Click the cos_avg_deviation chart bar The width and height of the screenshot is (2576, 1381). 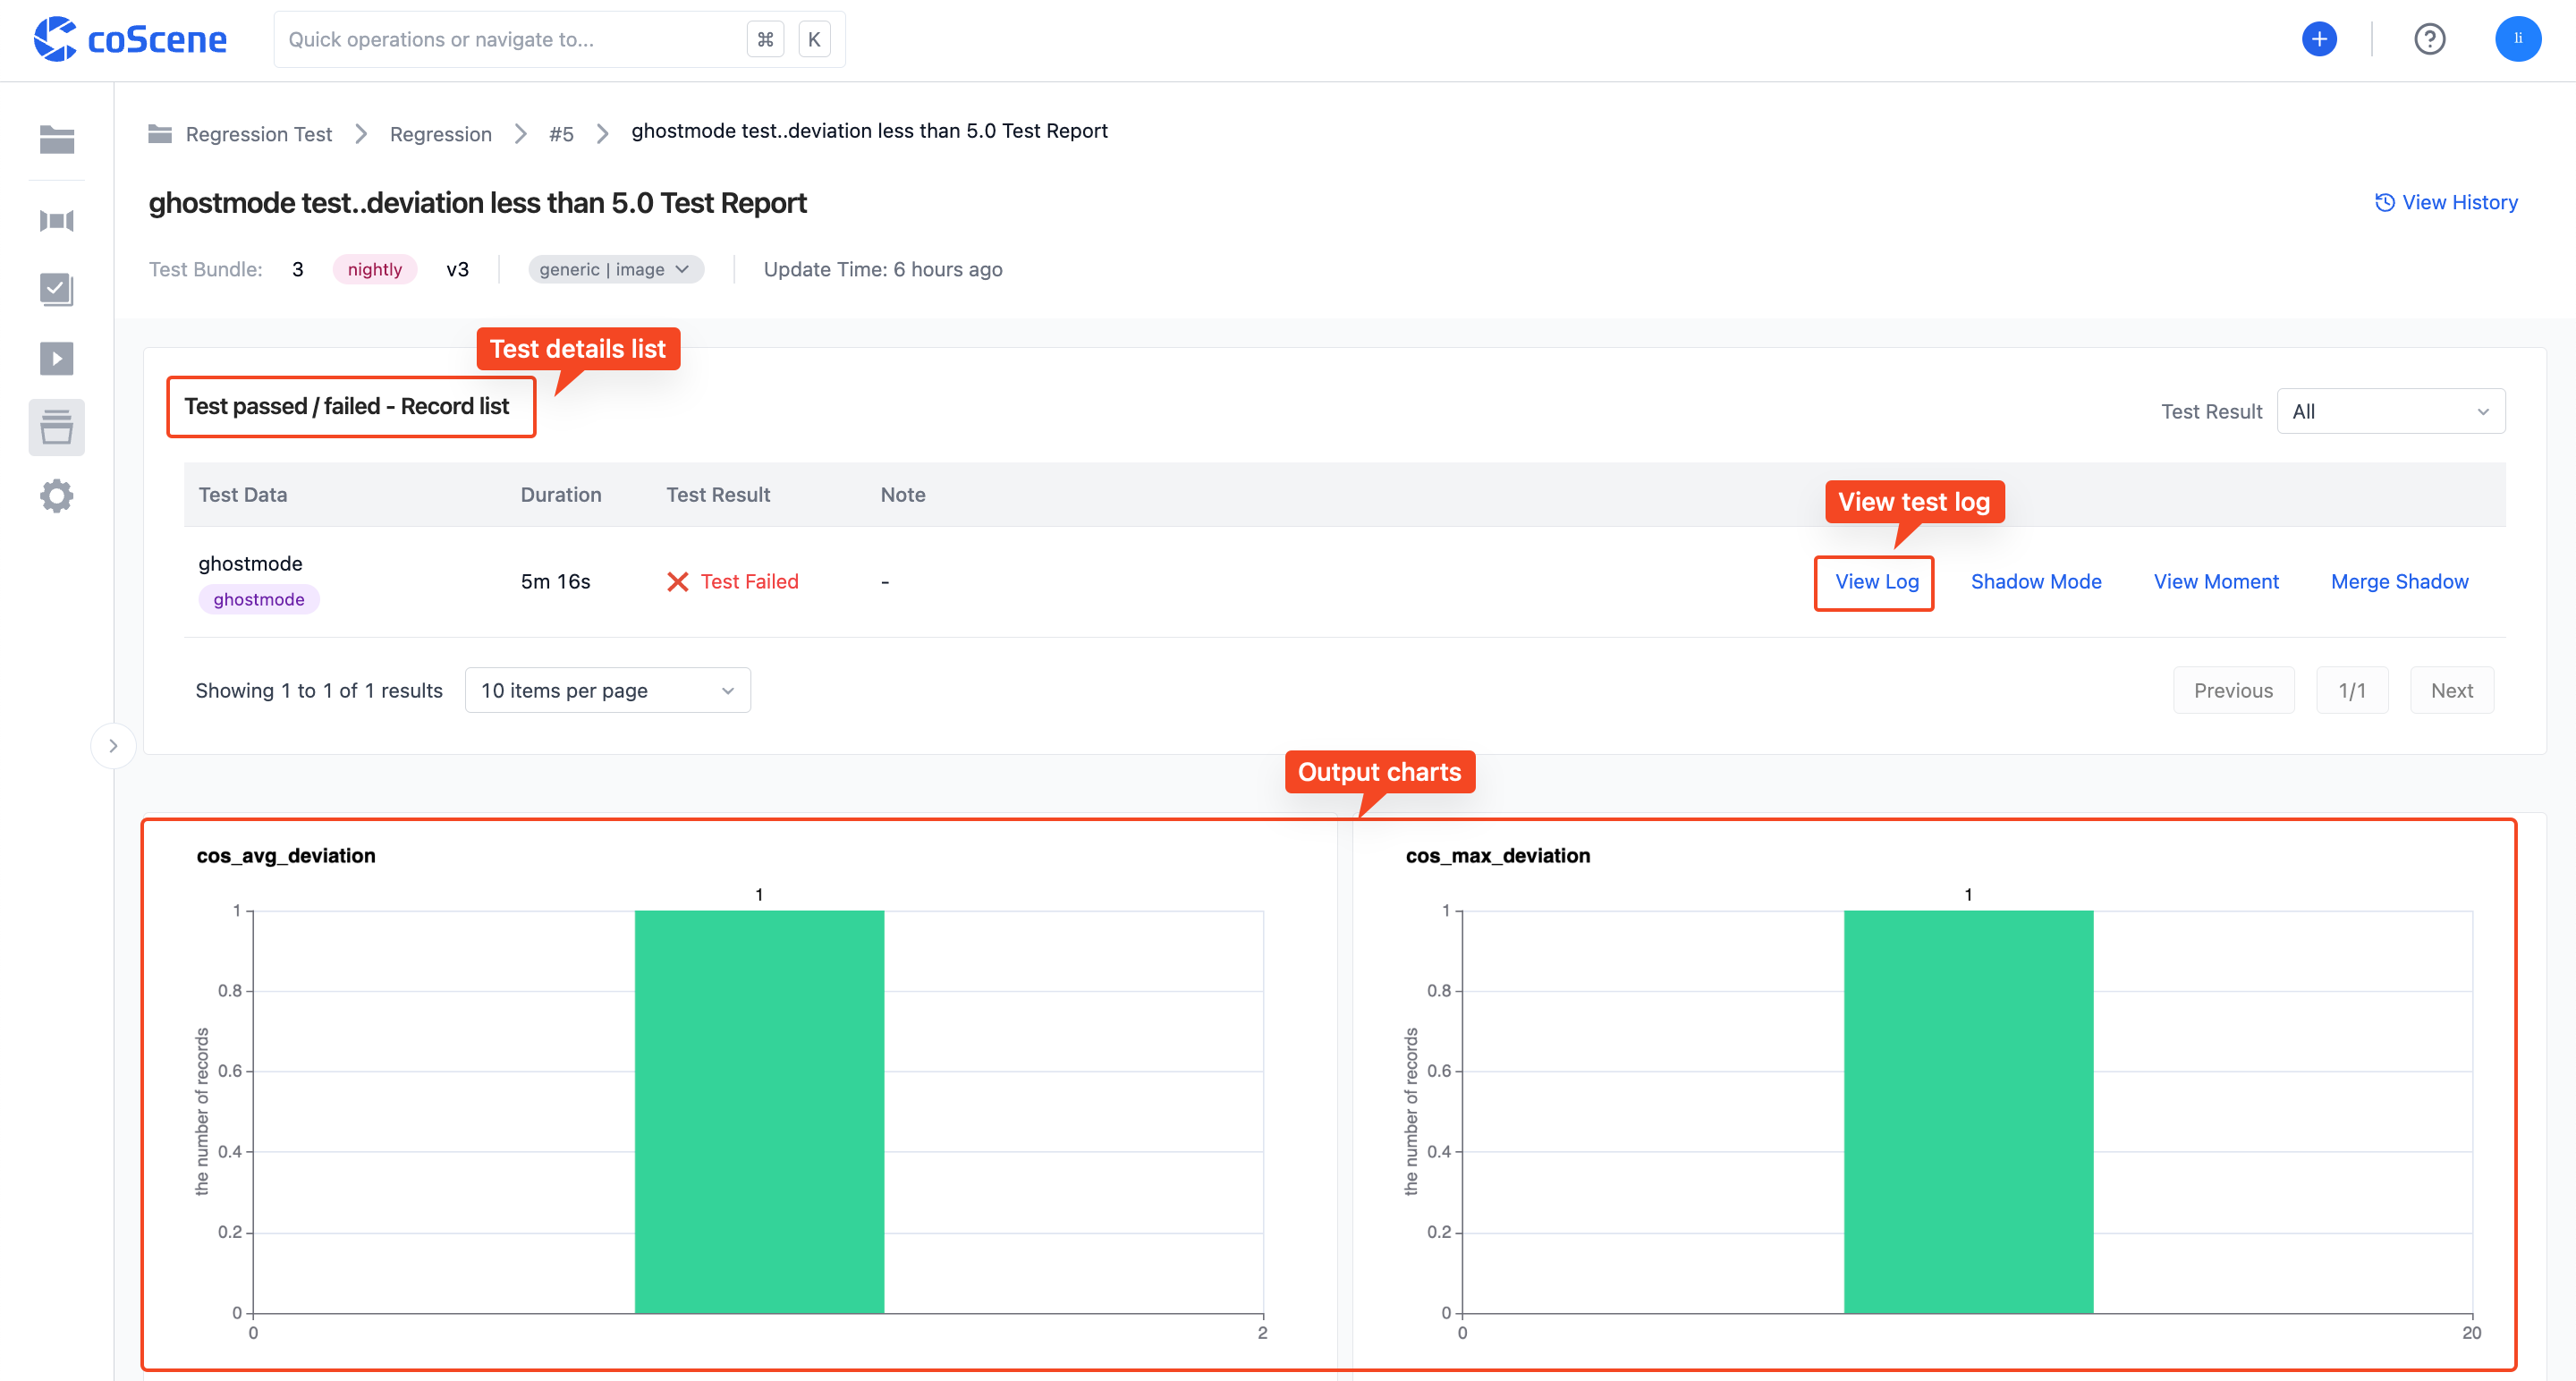coord(759,1111)
